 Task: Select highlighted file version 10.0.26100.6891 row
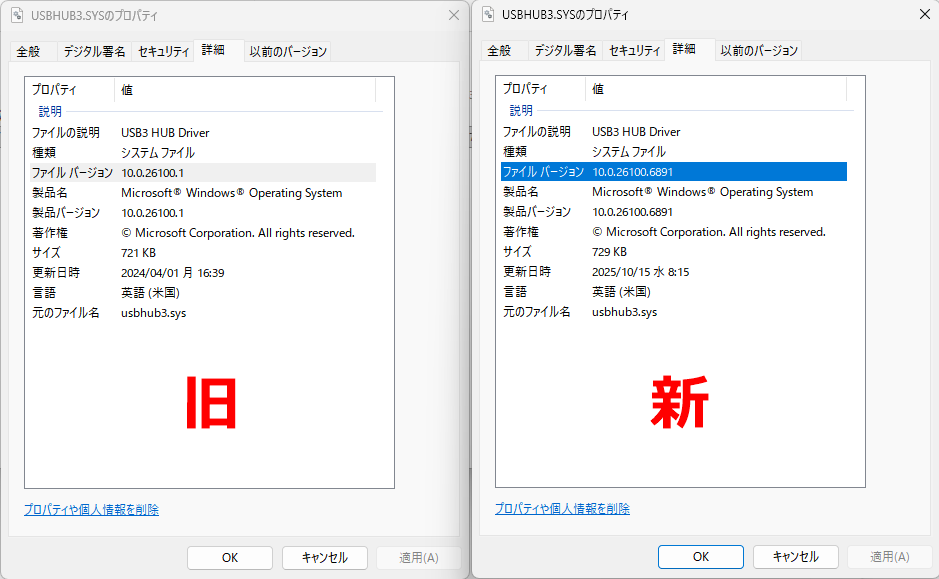pyautogui.click(x=672, y=172)
